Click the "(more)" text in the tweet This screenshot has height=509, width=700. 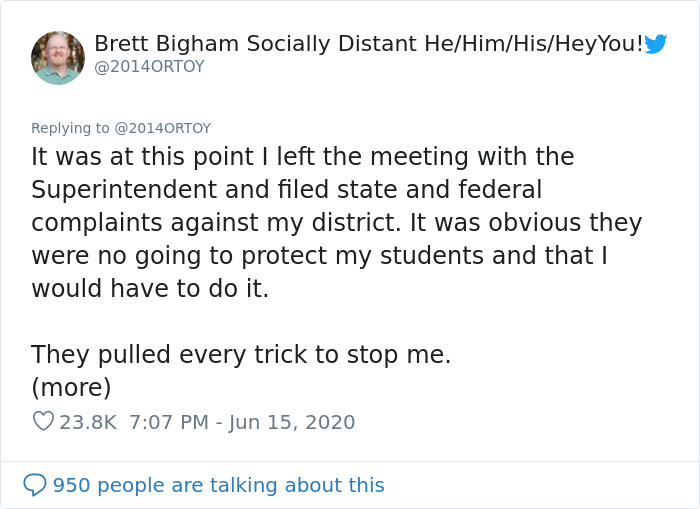coord(71,387)
